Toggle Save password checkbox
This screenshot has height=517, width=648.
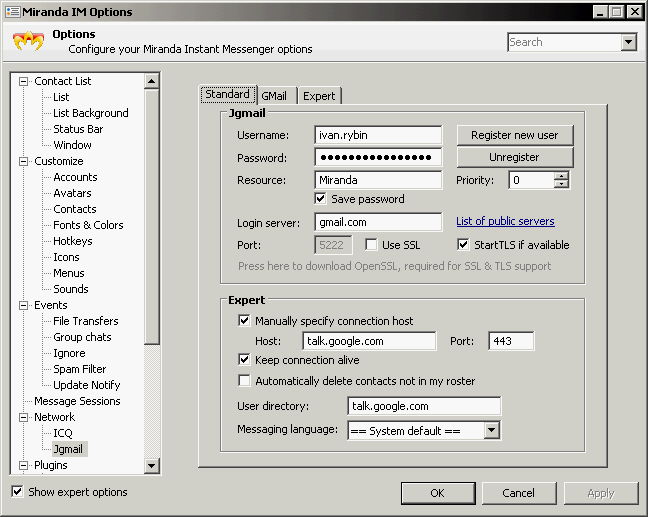[x=320, y=199]
